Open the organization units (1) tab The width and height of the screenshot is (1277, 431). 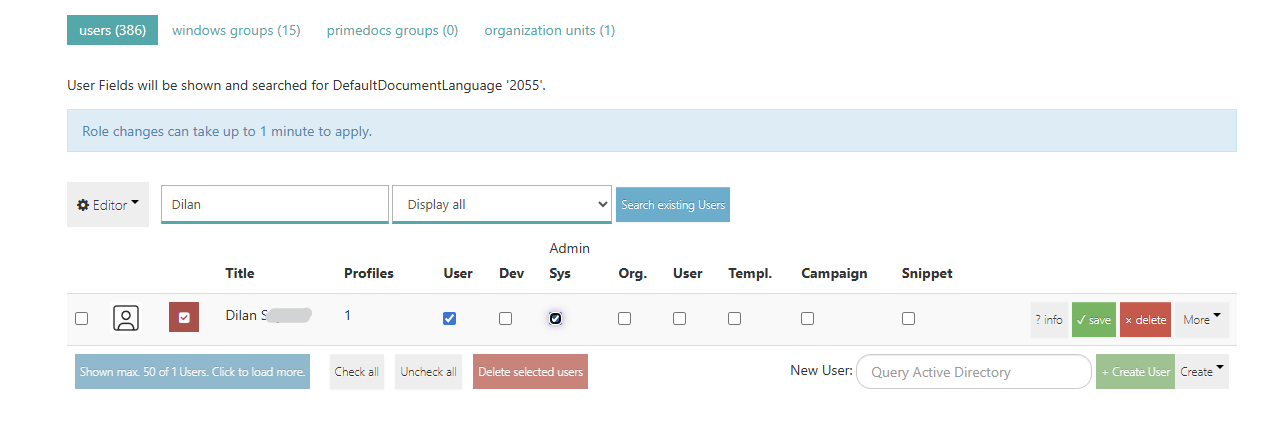[550, 30]
